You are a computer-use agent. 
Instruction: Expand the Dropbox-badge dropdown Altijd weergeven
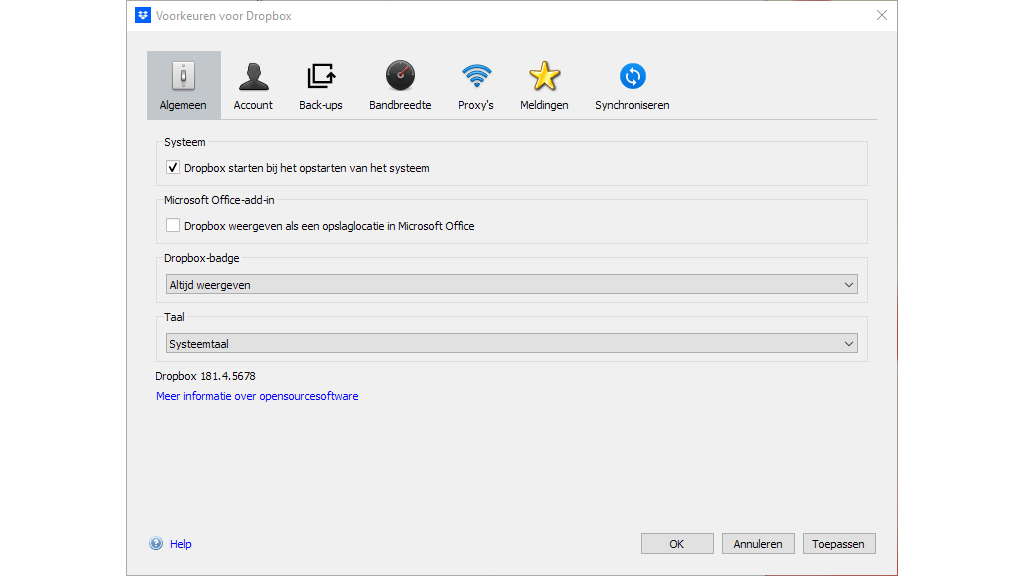511,285
